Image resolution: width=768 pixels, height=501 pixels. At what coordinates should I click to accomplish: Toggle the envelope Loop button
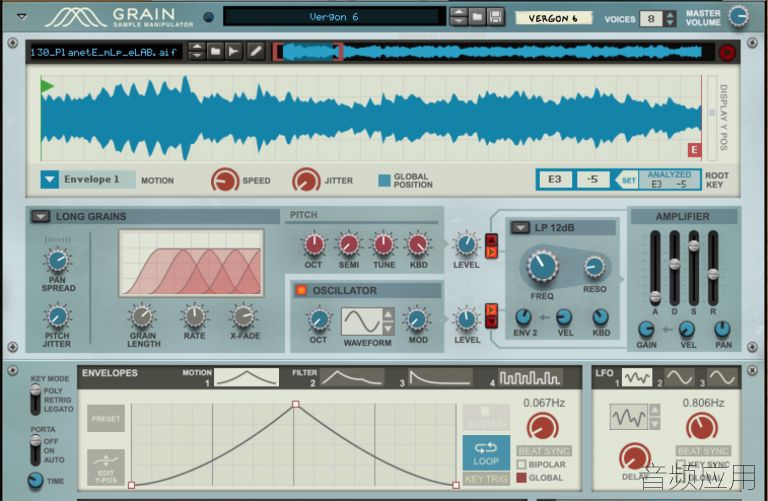pos(486,453)
